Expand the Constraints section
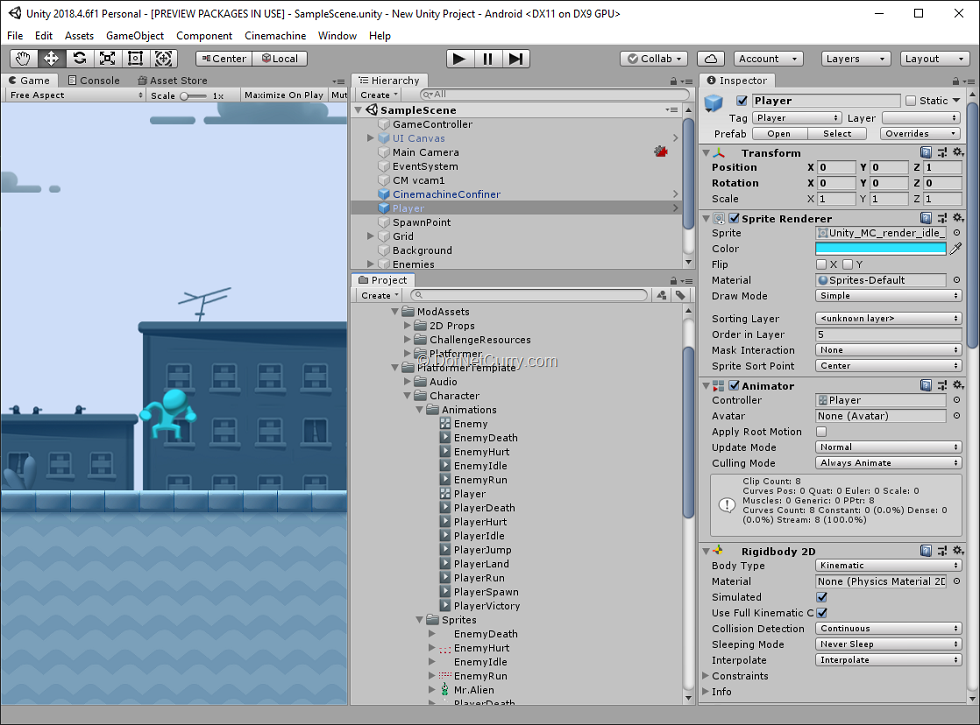 click(x=706, y=676)
